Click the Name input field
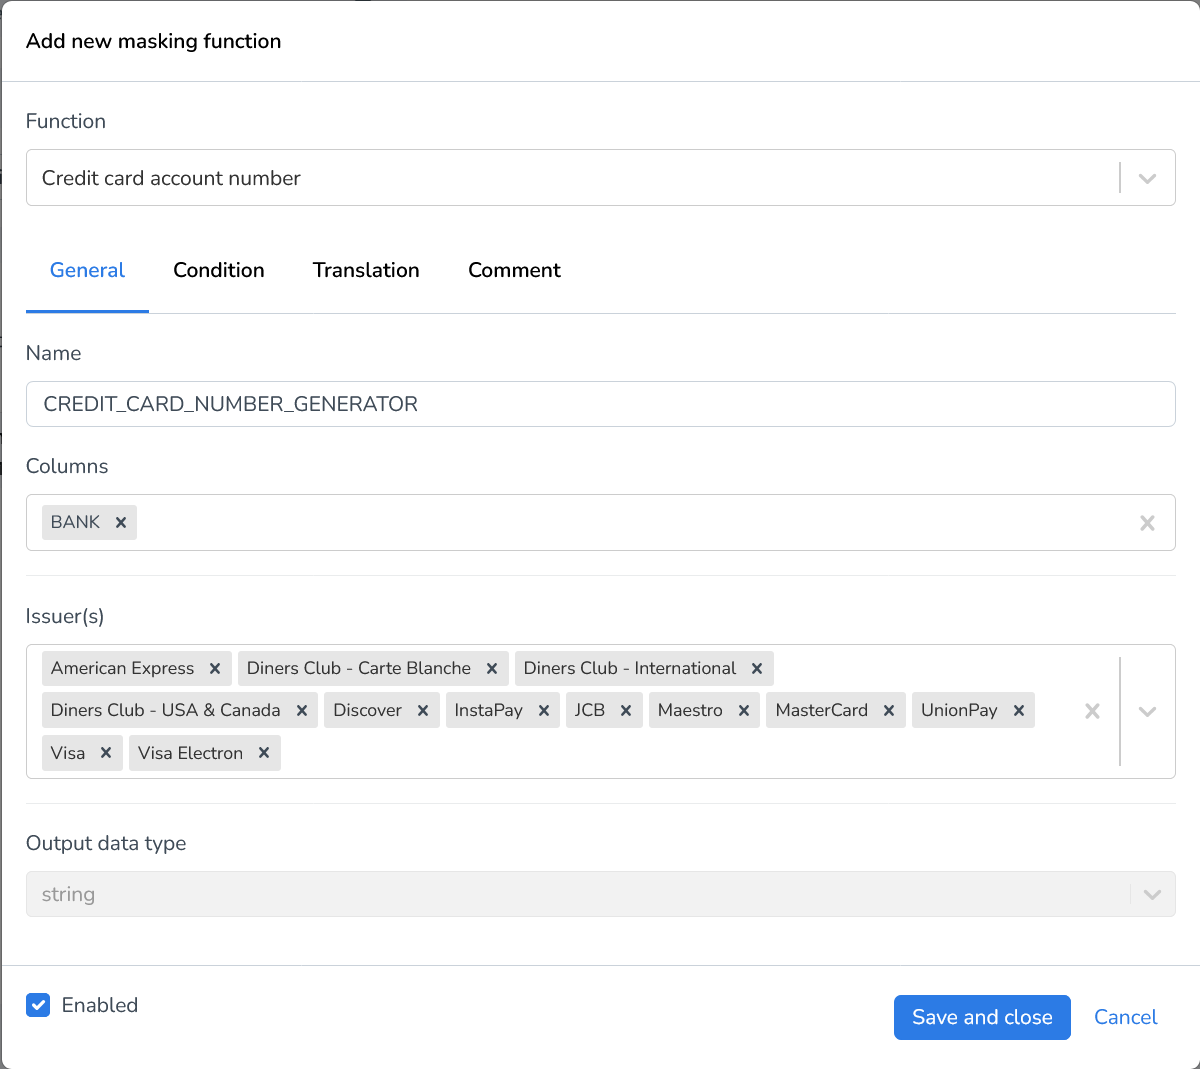 pyautogui.click(x=600, y=404)
